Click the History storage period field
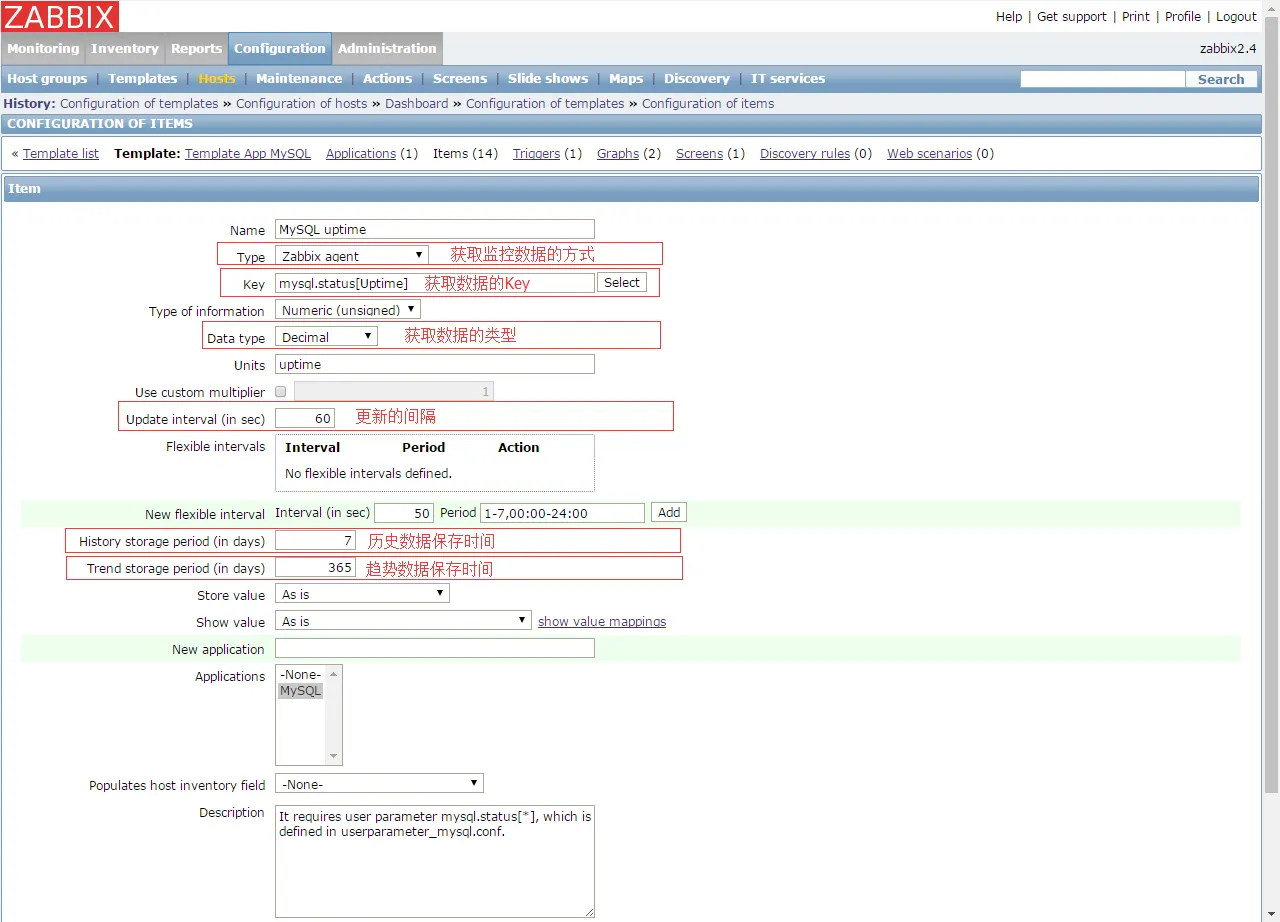The height and width of the screenshot is (922, 1280). (x=315, y=540)
